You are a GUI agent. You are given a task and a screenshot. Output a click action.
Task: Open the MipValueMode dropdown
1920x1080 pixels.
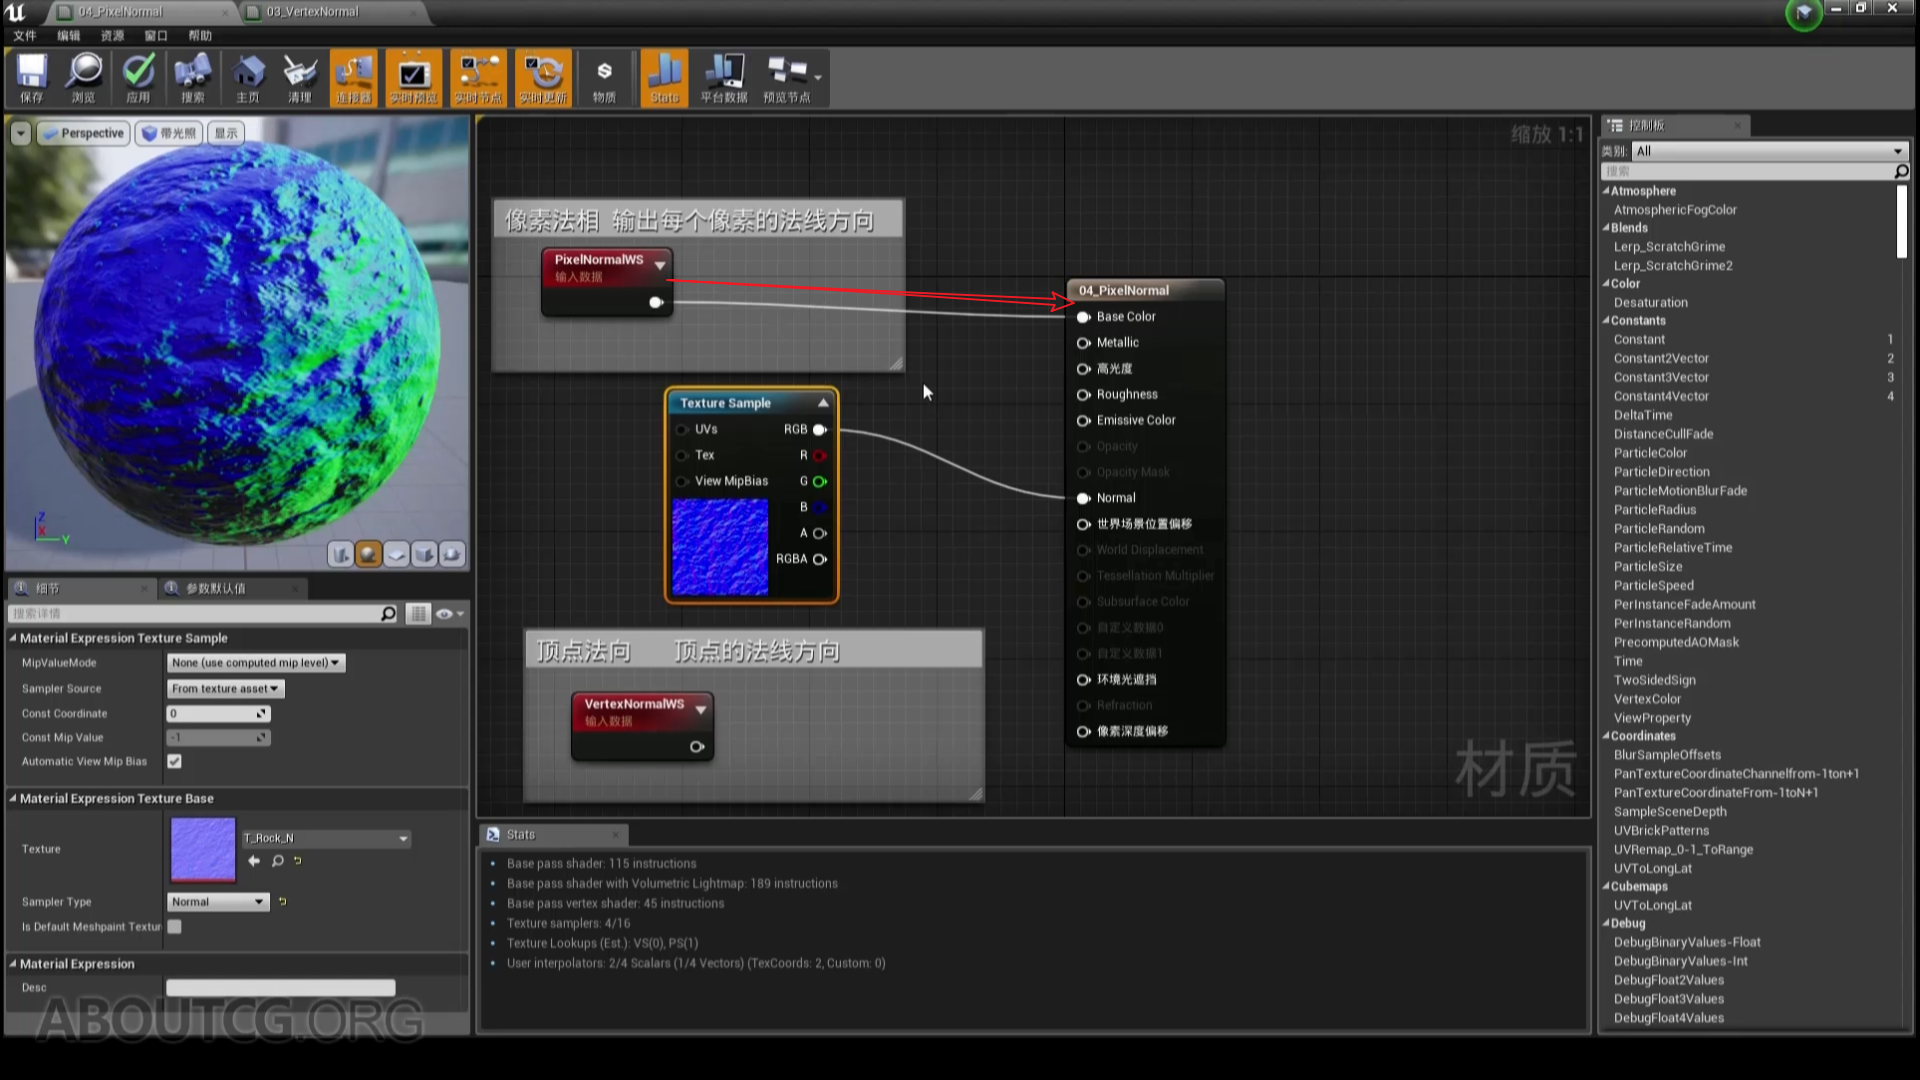click(255, 662)
